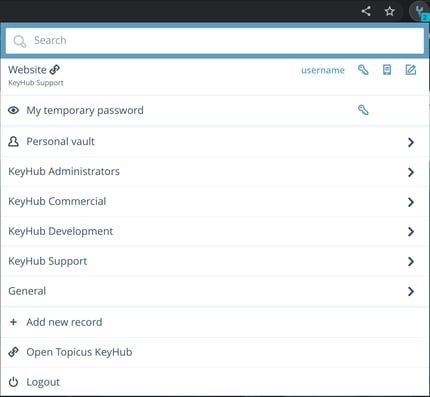
Task: Copy temporary password with key icon
Action: pos(363,110)
